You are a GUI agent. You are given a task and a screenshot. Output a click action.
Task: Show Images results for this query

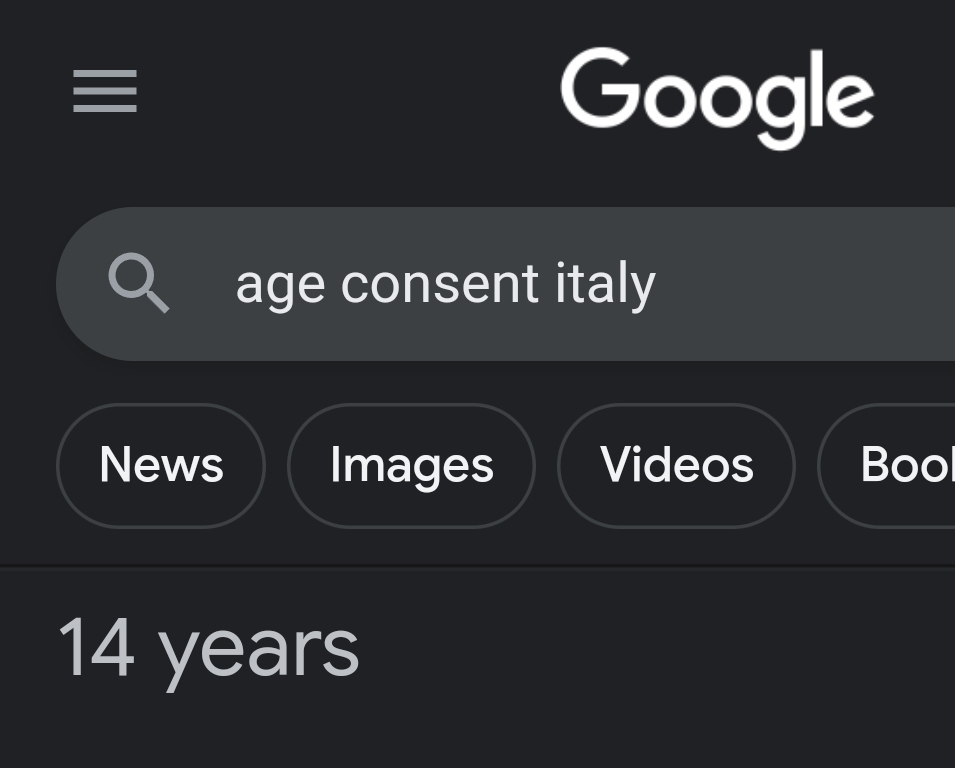click(411, 465)
